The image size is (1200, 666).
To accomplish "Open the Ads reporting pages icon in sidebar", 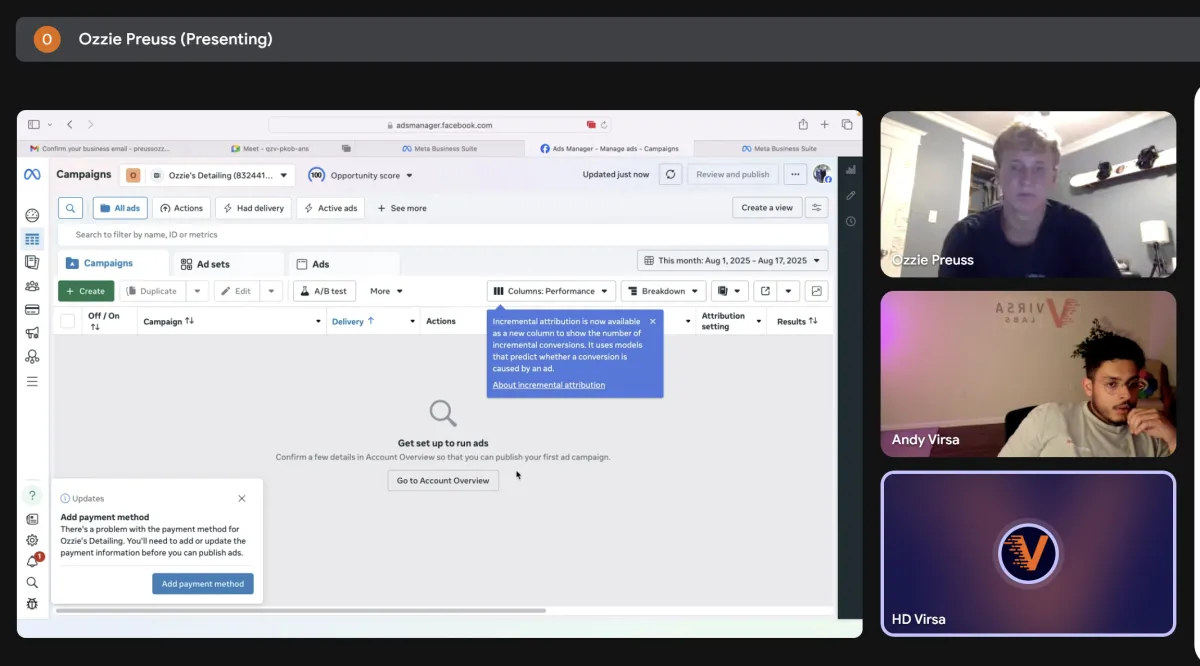I will tap(32, 262).
